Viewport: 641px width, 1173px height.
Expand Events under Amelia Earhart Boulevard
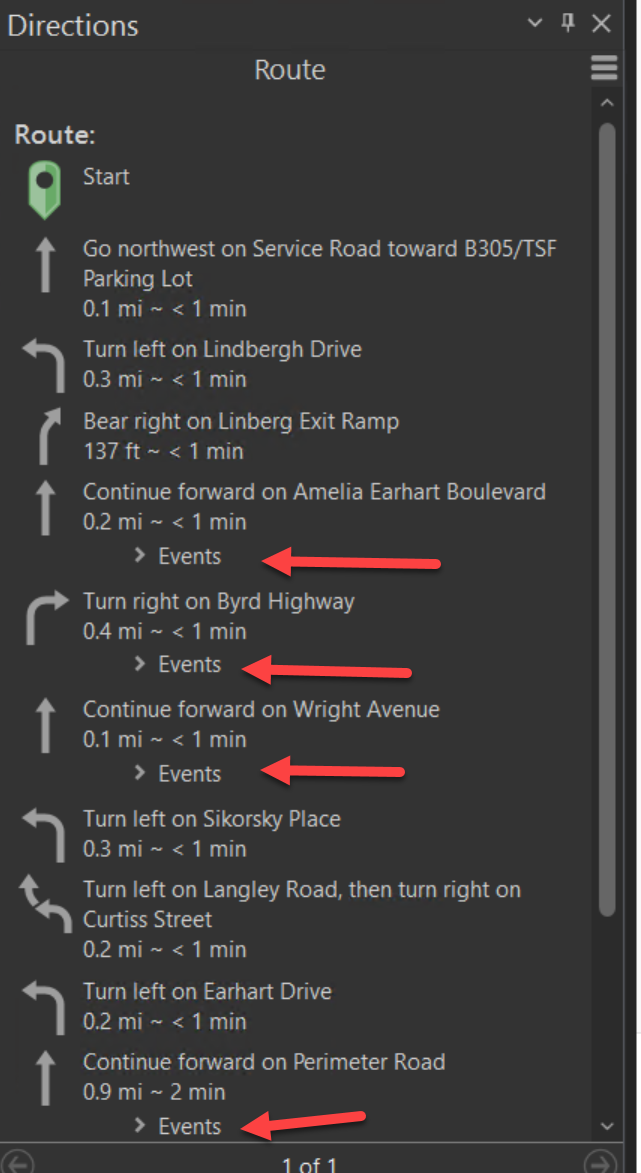click(x=176, y=556)
